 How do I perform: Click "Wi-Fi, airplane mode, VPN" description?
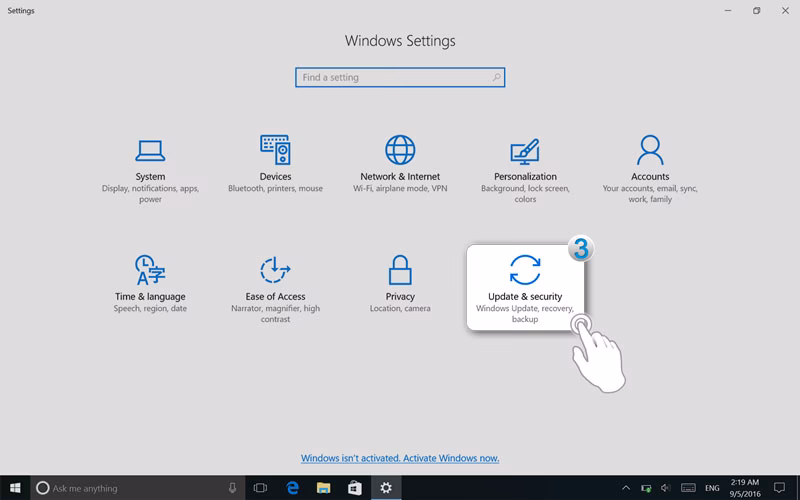[400, 188]
